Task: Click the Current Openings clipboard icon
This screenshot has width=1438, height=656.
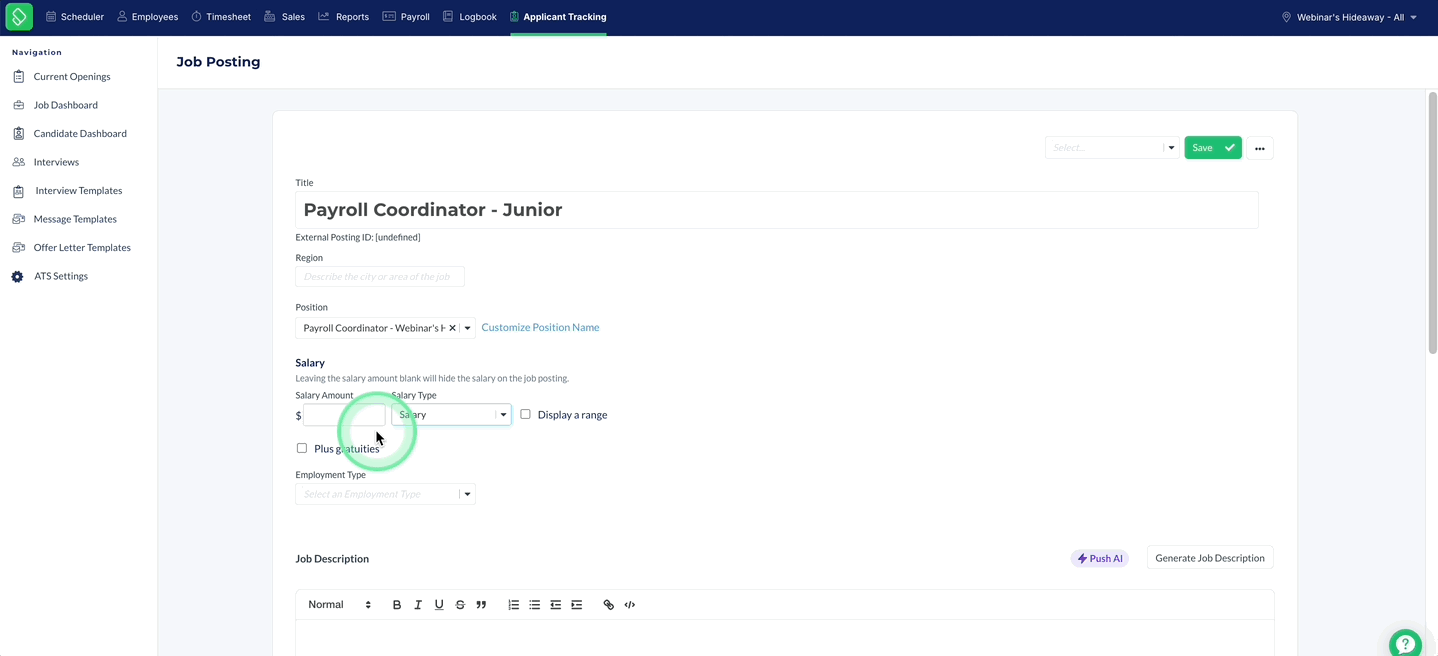Action: 18,76
